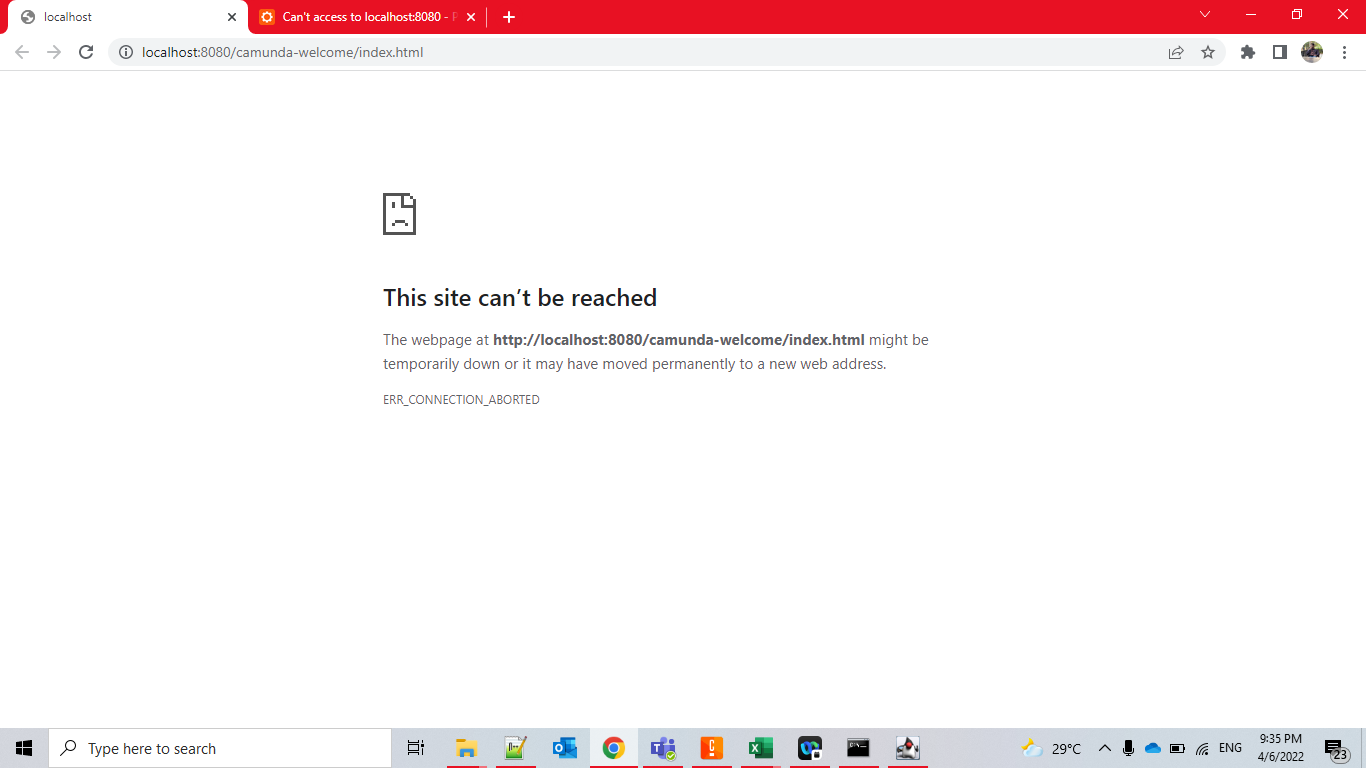Open the weather 29°C widget
The image size is (1366, 768).
tap(1051, 748)
